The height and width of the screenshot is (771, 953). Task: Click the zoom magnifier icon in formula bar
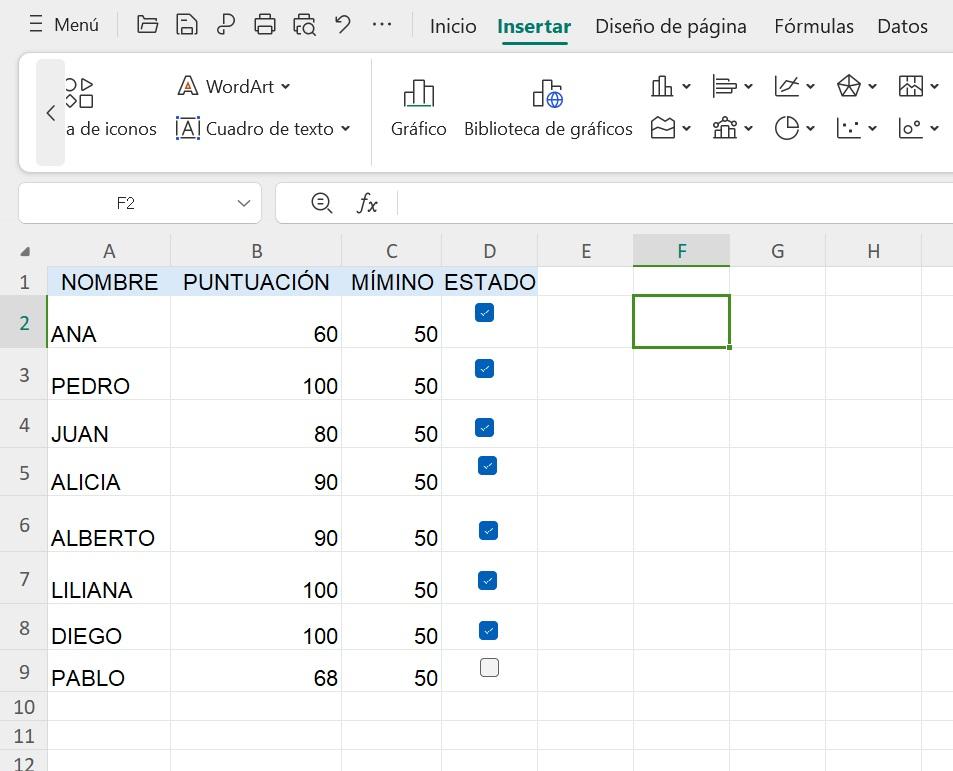point(321,203)
